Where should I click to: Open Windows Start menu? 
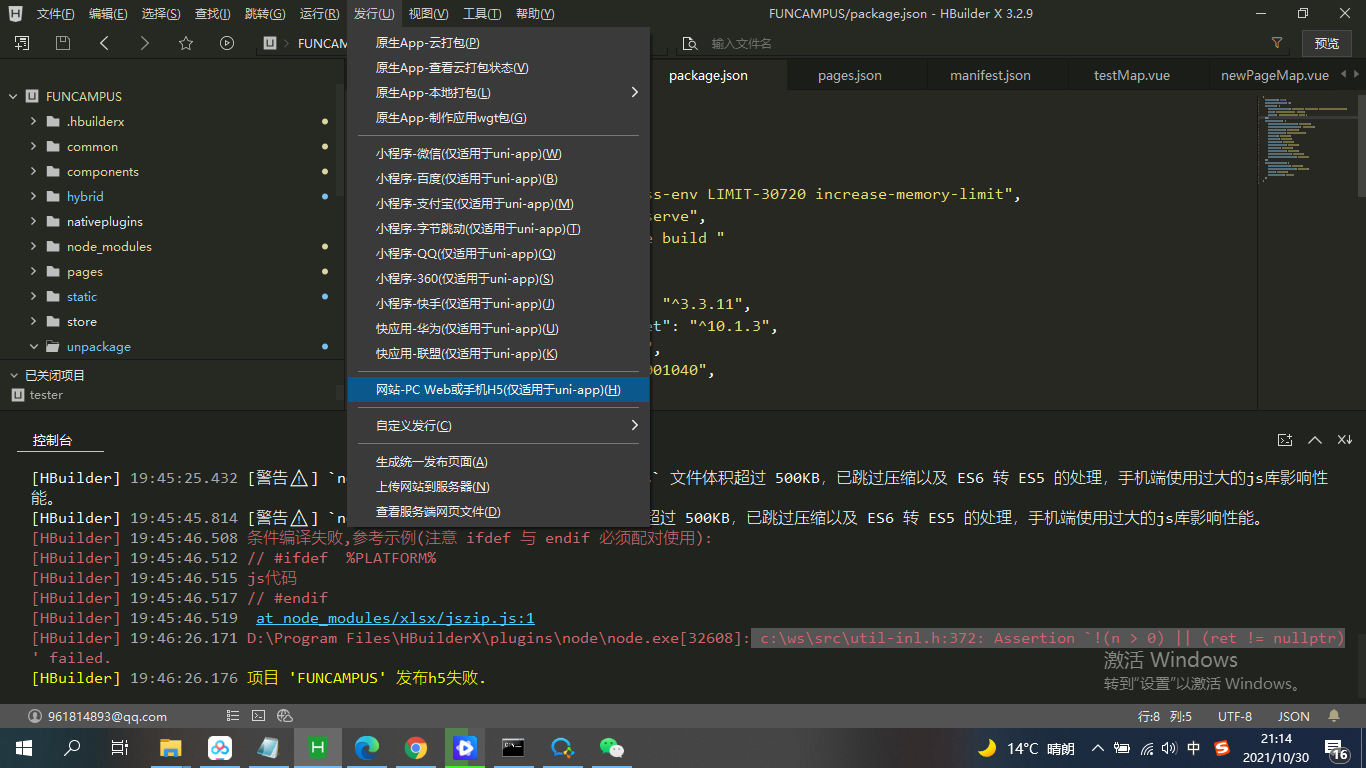(23, 748)
